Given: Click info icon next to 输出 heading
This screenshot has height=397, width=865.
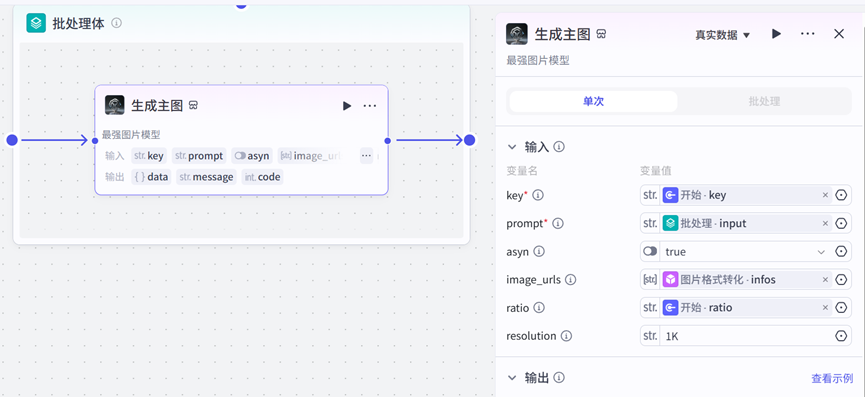Looking at the screenshot, I should [x=559, y=378].
